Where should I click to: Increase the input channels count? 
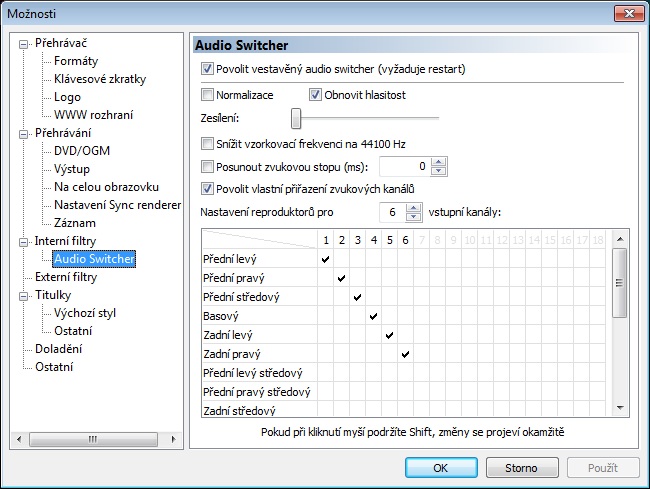click(414, 208)
